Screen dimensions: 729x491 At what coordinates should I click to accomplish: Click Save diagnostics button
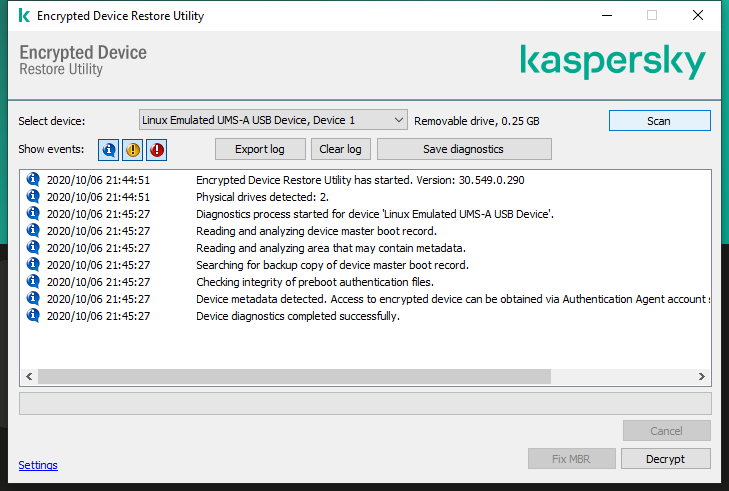(463, 149)
